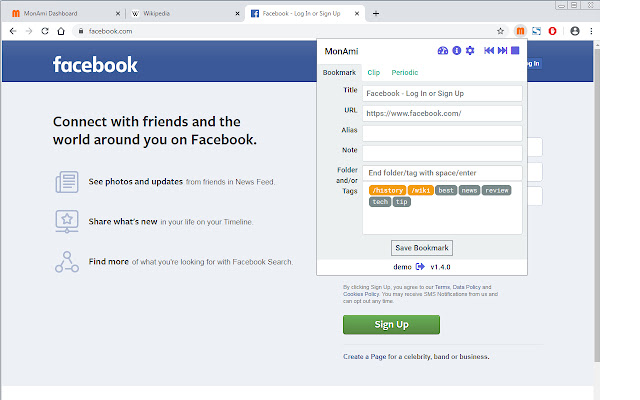
Task: Close the Facebook tab
Action: (357, 13)
